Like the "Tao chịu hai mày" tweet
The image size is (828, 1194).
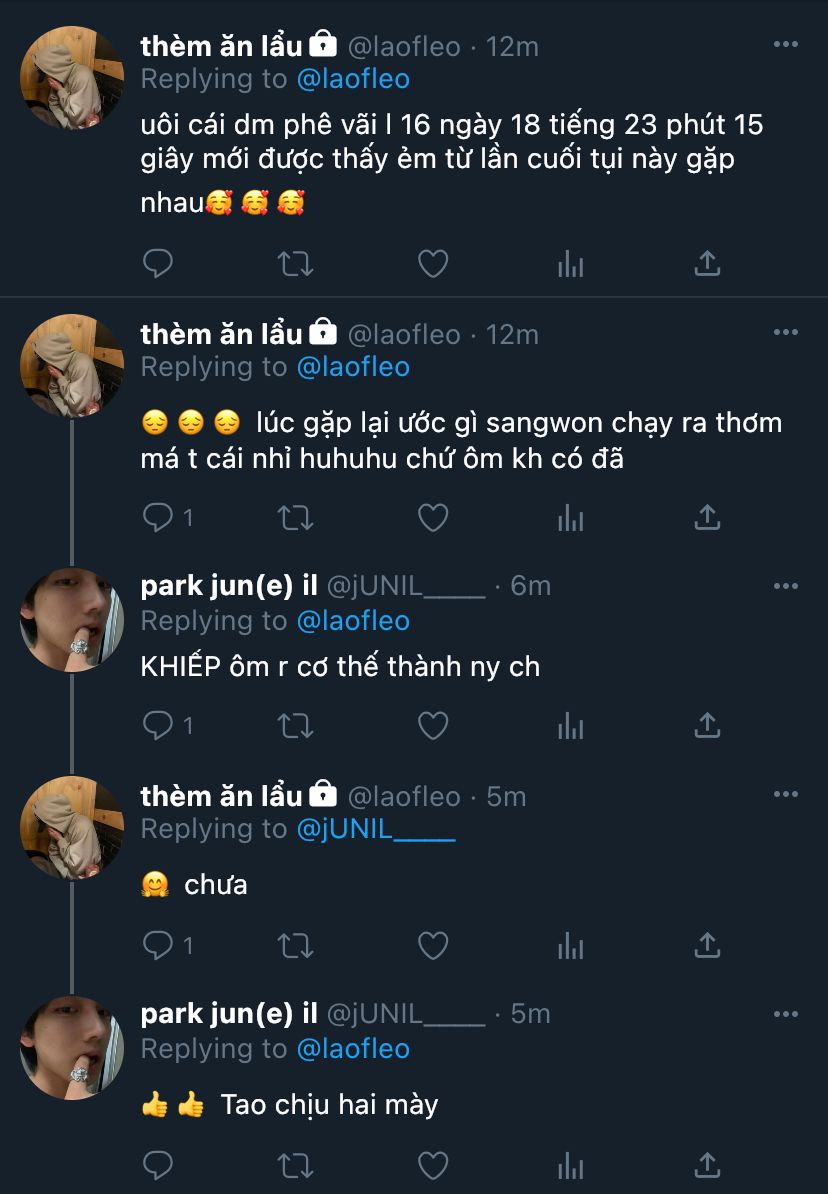[432, 1164]
